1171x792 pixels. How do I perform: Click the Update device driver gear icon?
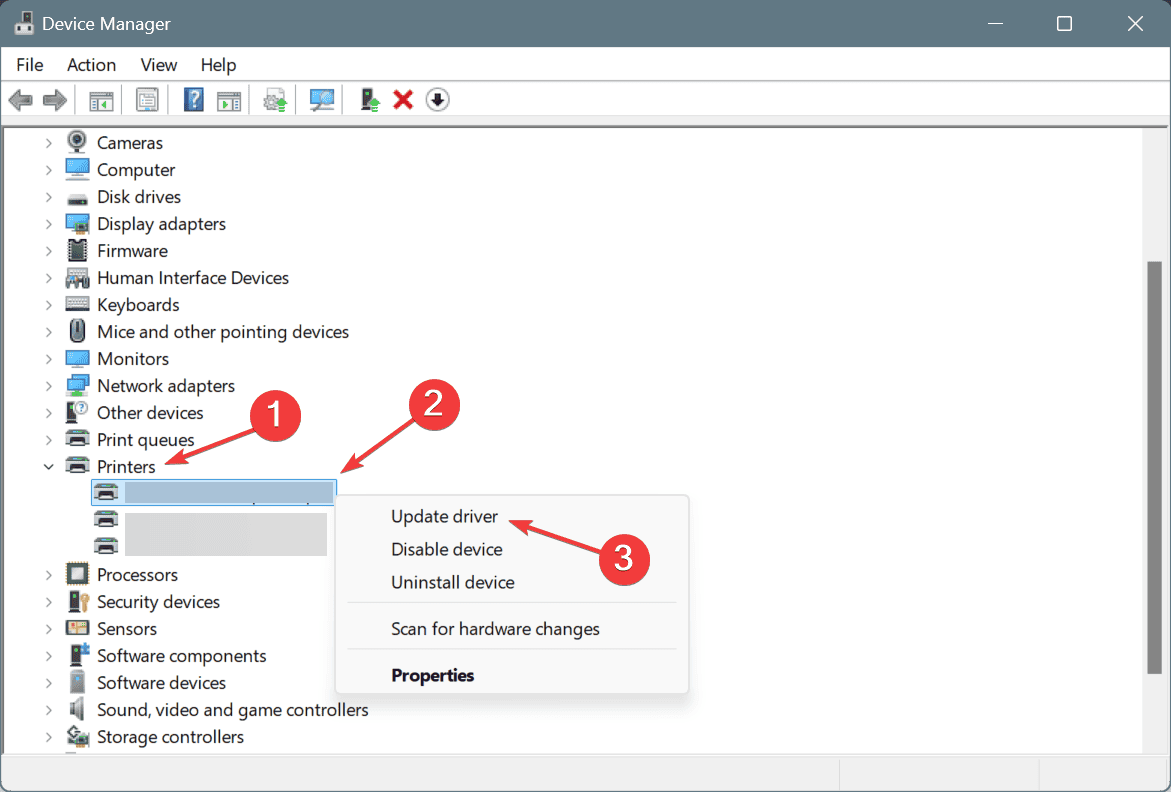point(275,100)
